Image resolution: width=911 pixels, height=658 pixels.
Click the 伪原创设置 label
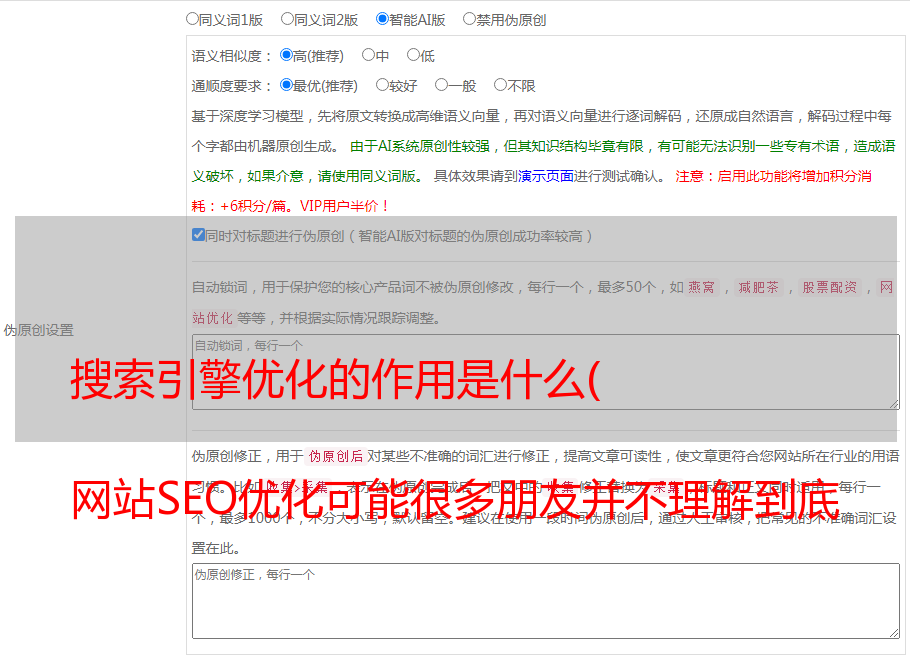[x=39, y=330]
